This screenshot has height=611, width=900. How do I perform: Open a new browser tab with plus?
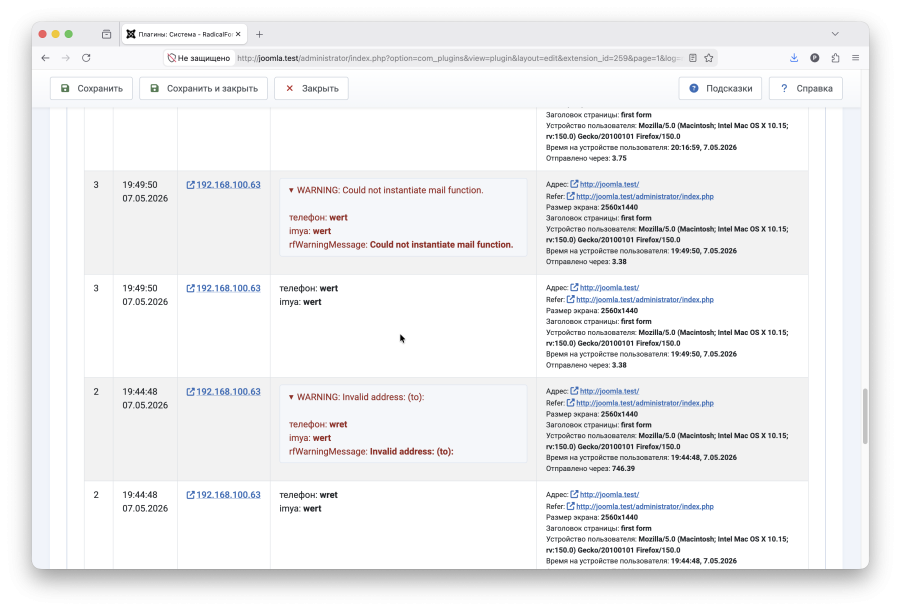click(259, 34)
